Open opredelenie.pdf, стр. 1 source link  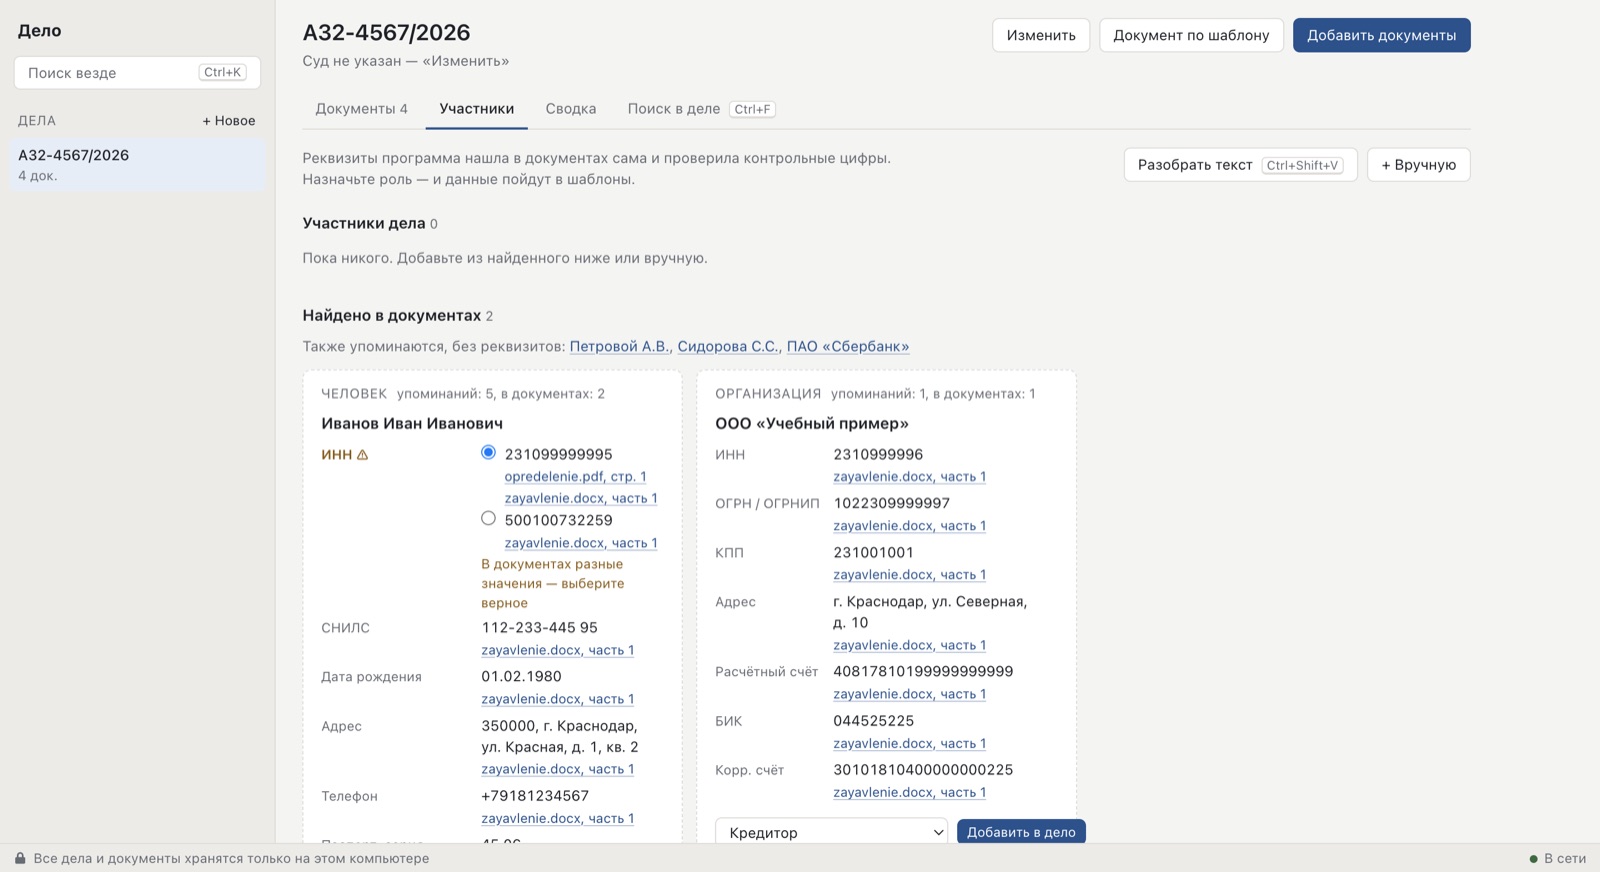575,477
